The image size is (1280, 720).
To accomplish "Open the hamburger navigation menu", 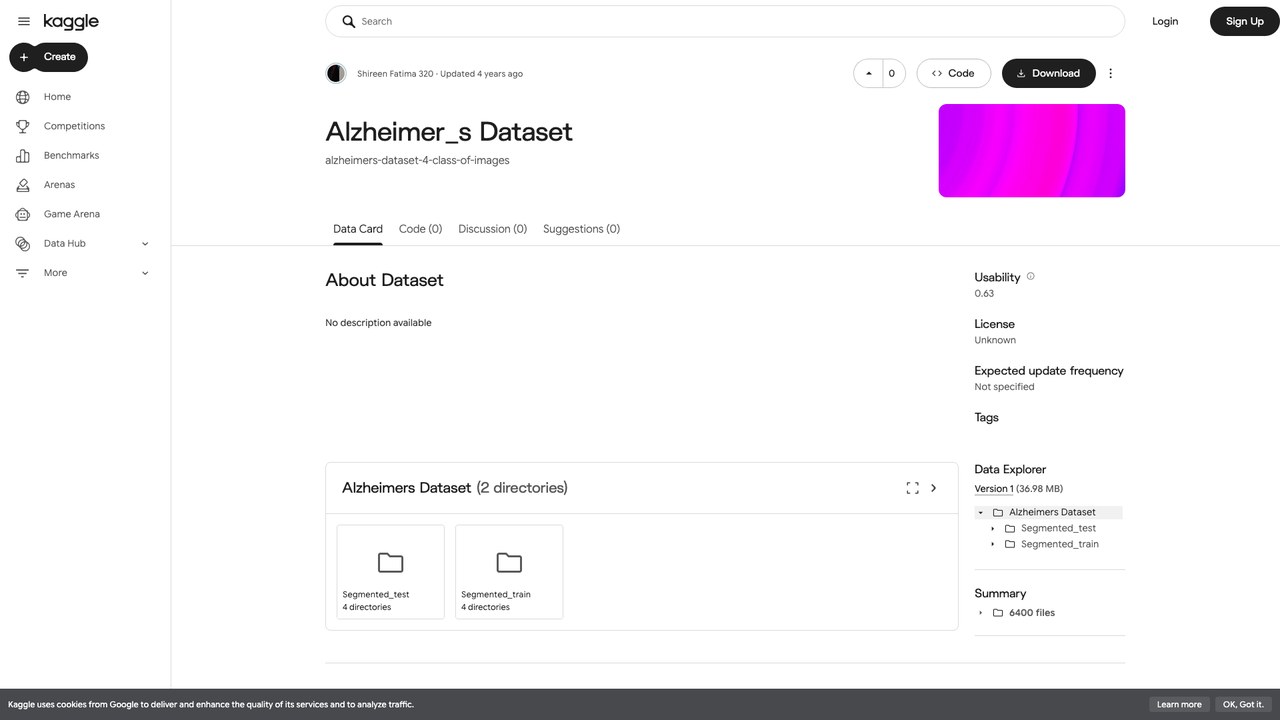I will (24, 21).
